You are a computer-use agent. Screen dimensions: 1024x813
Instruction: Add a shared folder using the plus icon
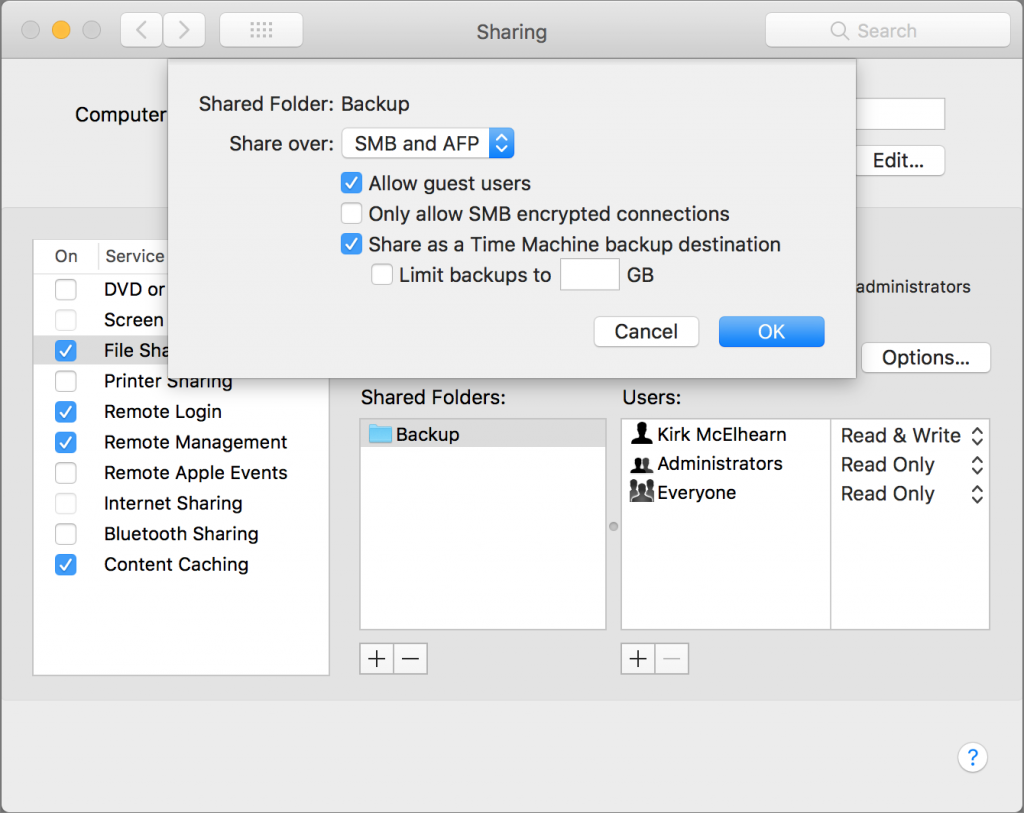(376, 658)
